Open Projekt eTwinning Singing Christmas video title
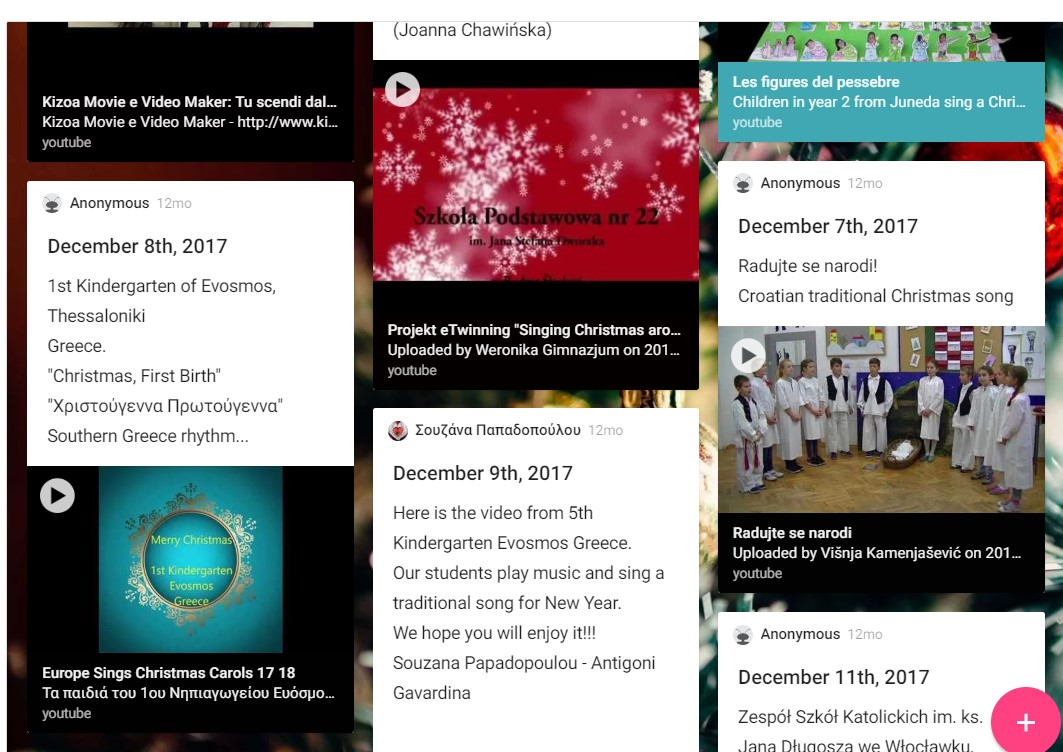 pyautogui.click(x=534, y=330)
